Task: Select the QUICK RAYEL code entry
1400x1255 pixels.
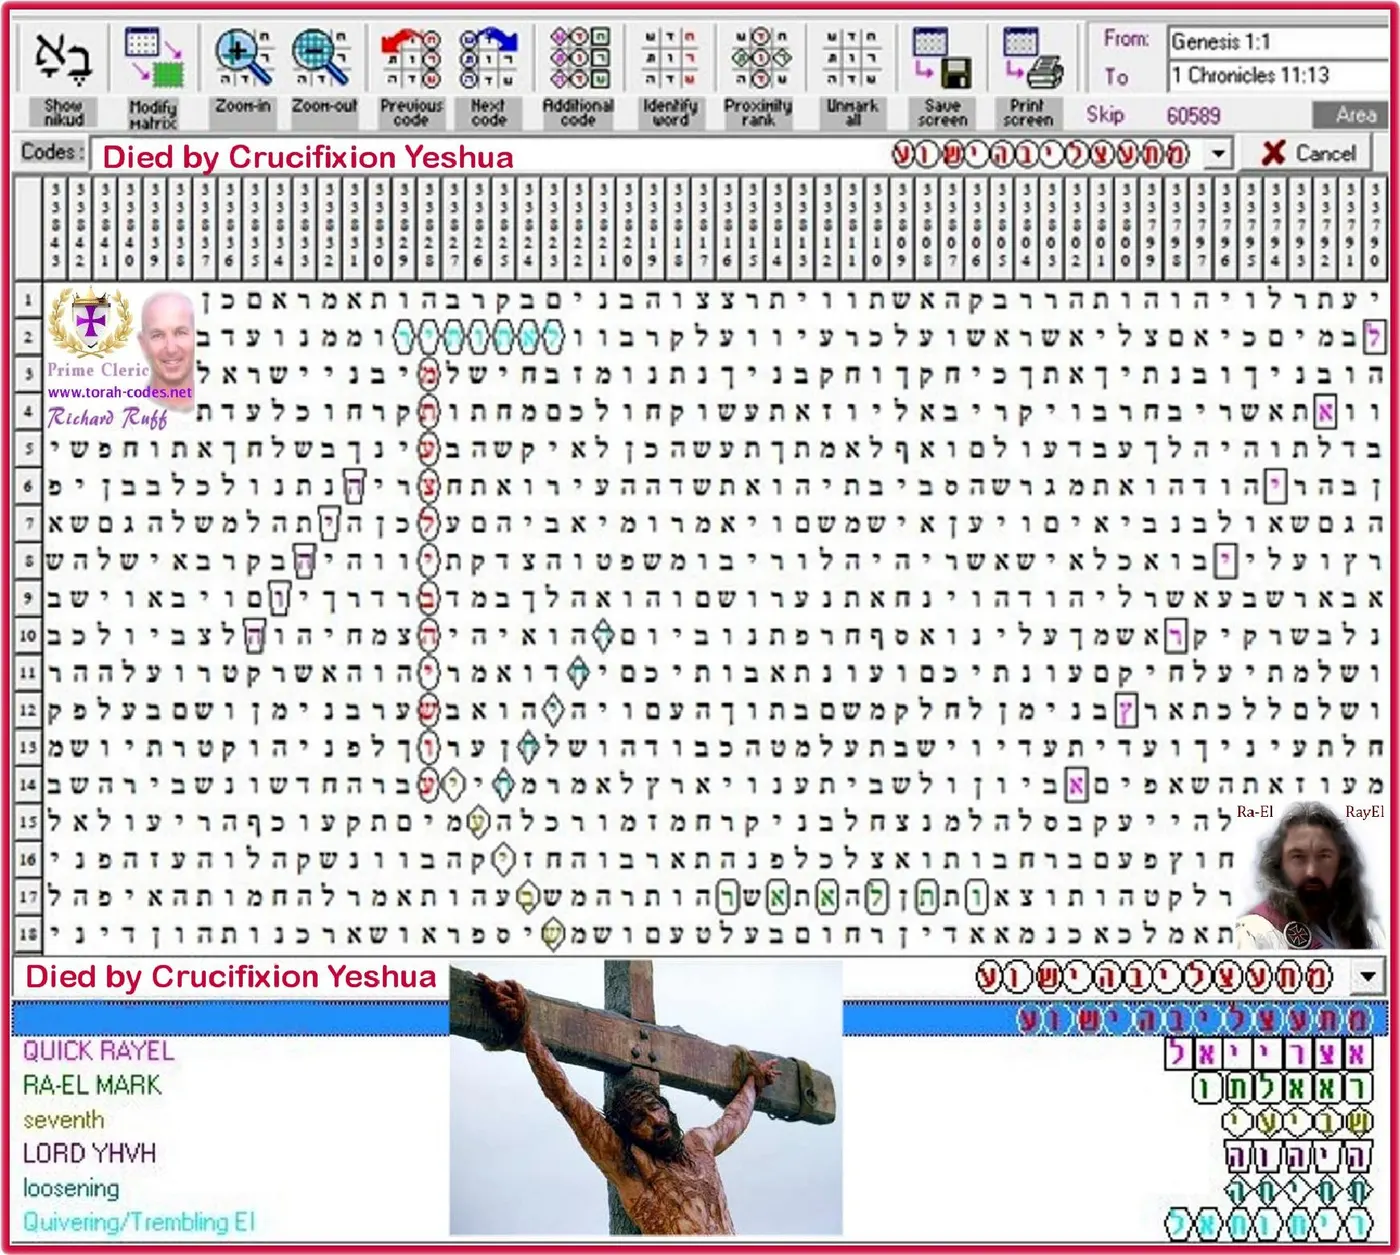Action: [98, 1051]
